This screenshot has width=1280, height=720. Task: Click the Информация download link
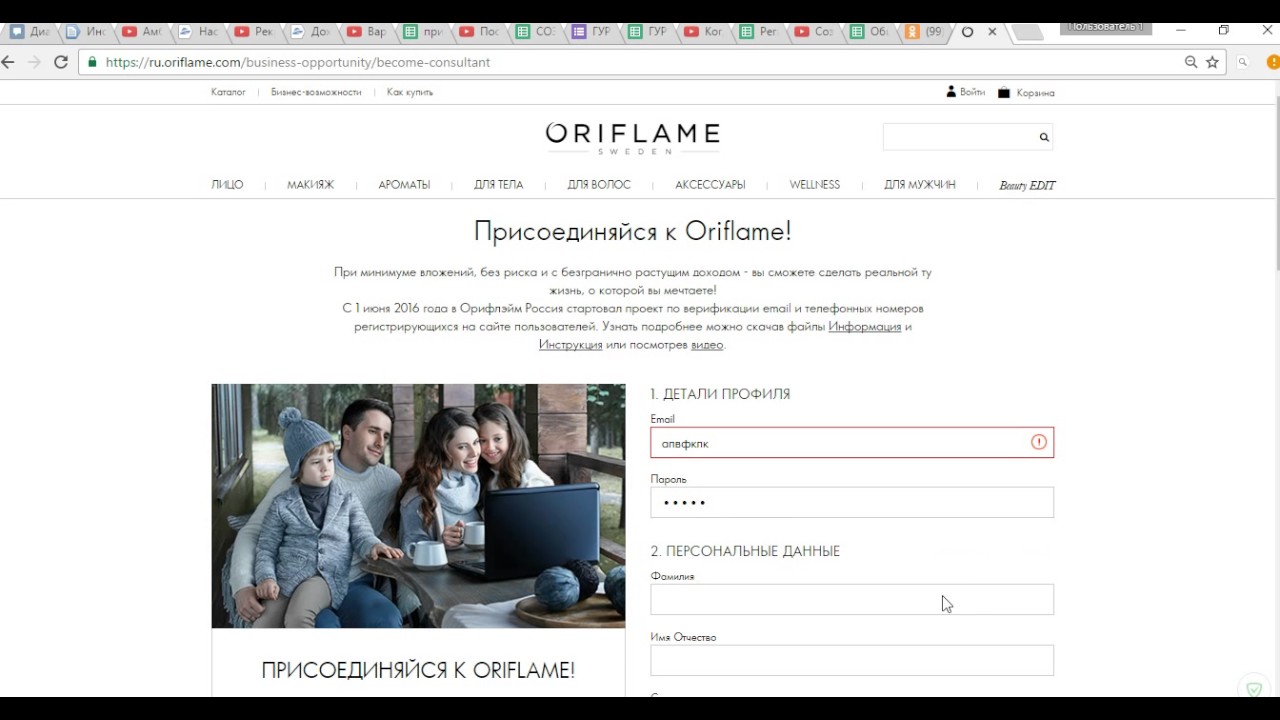tap(864, 327)
